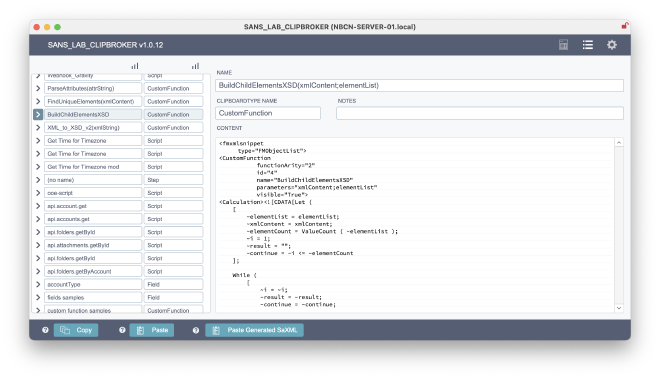Open the settings gear in header
This screenshot has height=379, width=660.
click(612, 45)
